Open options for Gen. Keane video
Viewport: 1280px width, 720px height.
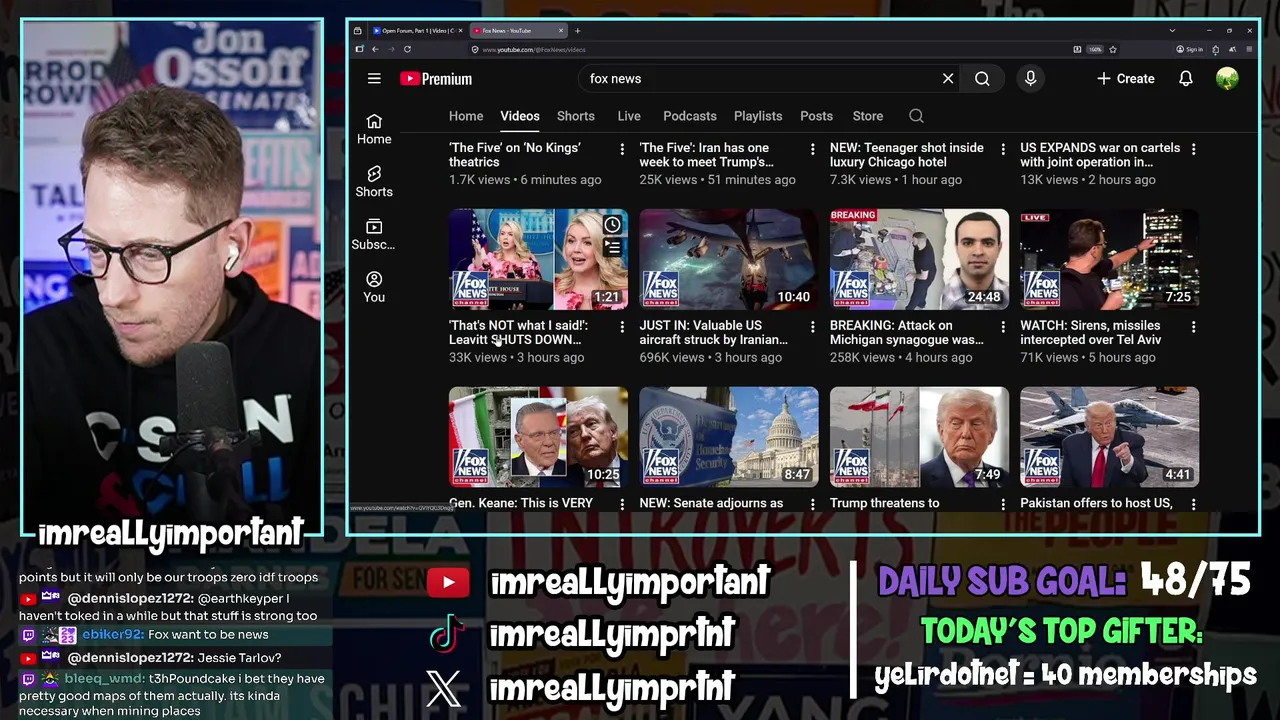pyautogui.click(x=622, y=504)
